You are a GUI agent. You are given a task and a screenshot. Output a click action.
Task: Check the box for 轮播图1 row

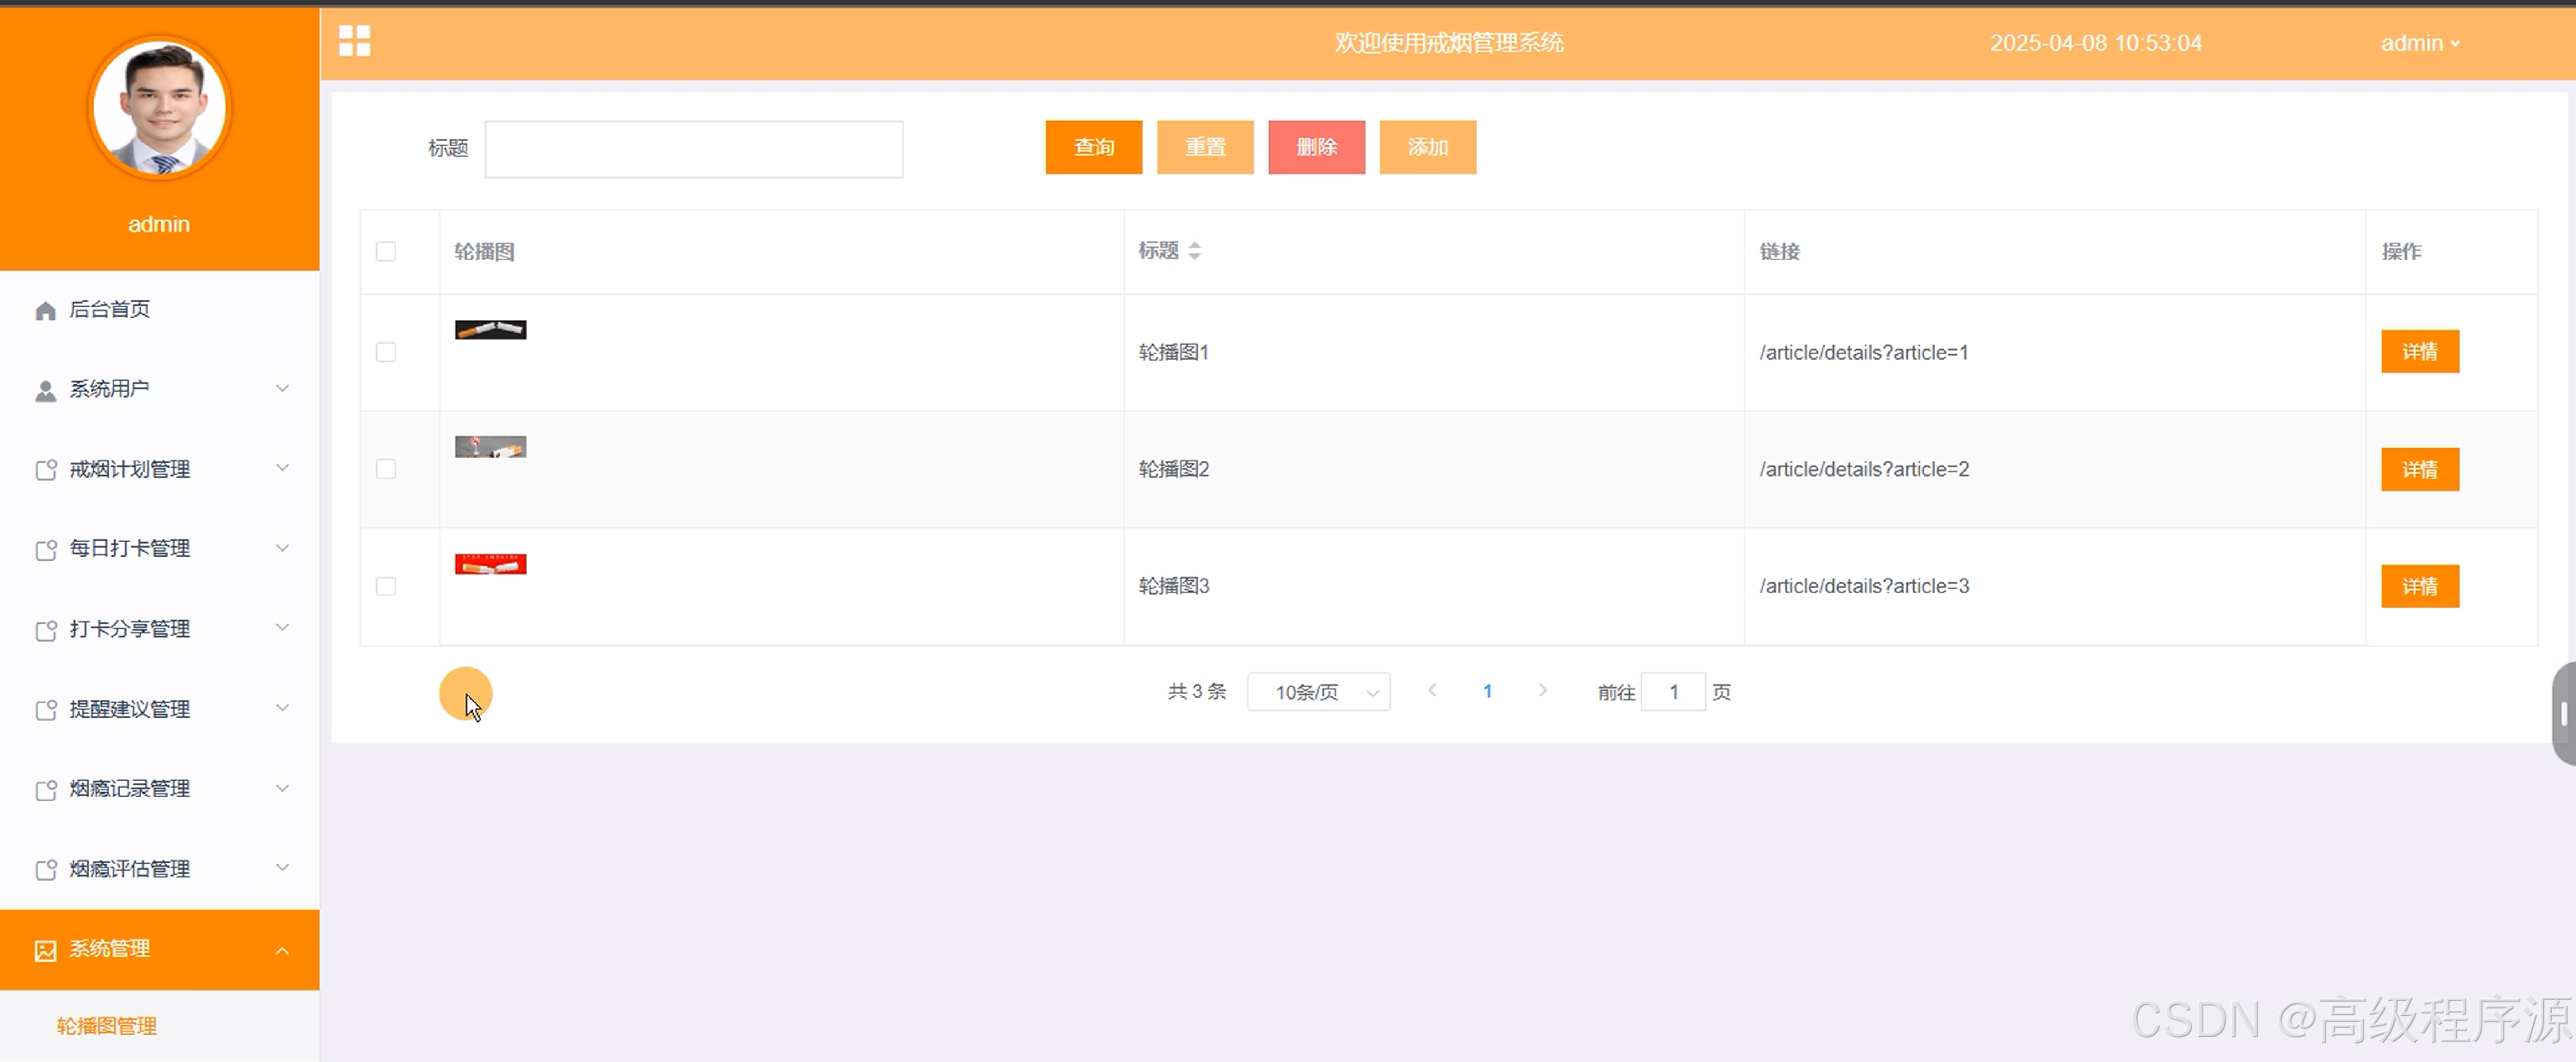(x=386, y=352)
